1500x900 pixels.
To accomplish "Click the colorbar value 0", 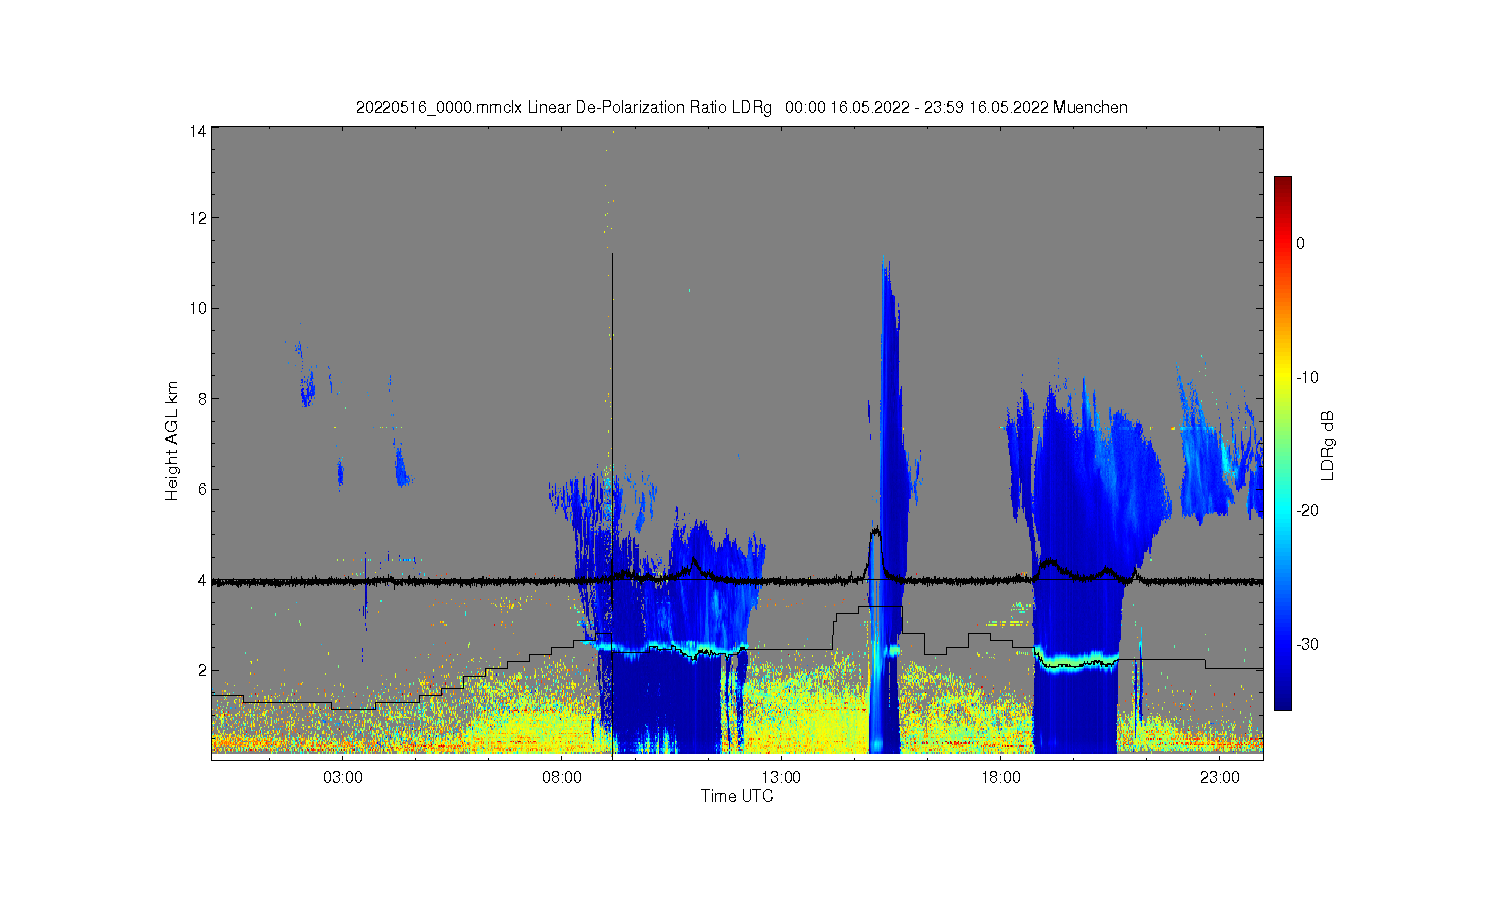I will [1301, 243].
